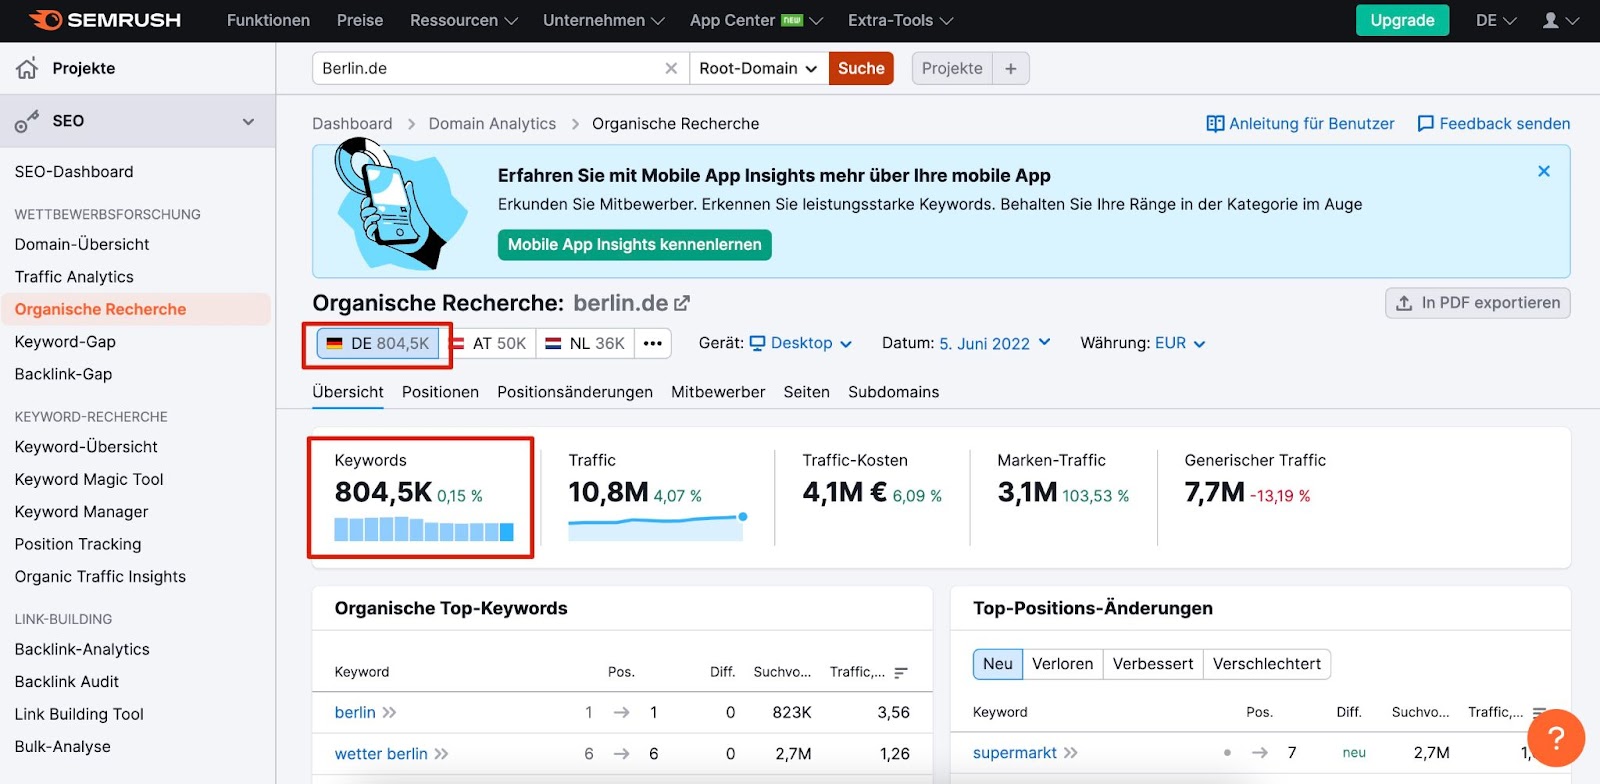1600x784 pixels.
Task: Open the Währung EUR dropdown
Action: (x=1180, y=343)
